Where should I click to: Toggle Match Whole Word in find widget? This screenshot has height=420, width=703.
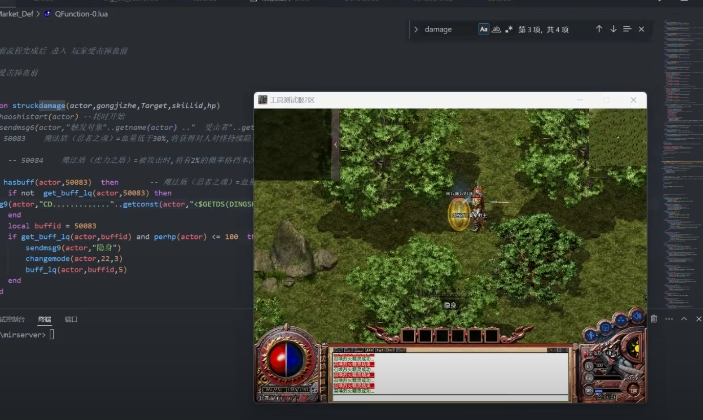pos(497,30)
